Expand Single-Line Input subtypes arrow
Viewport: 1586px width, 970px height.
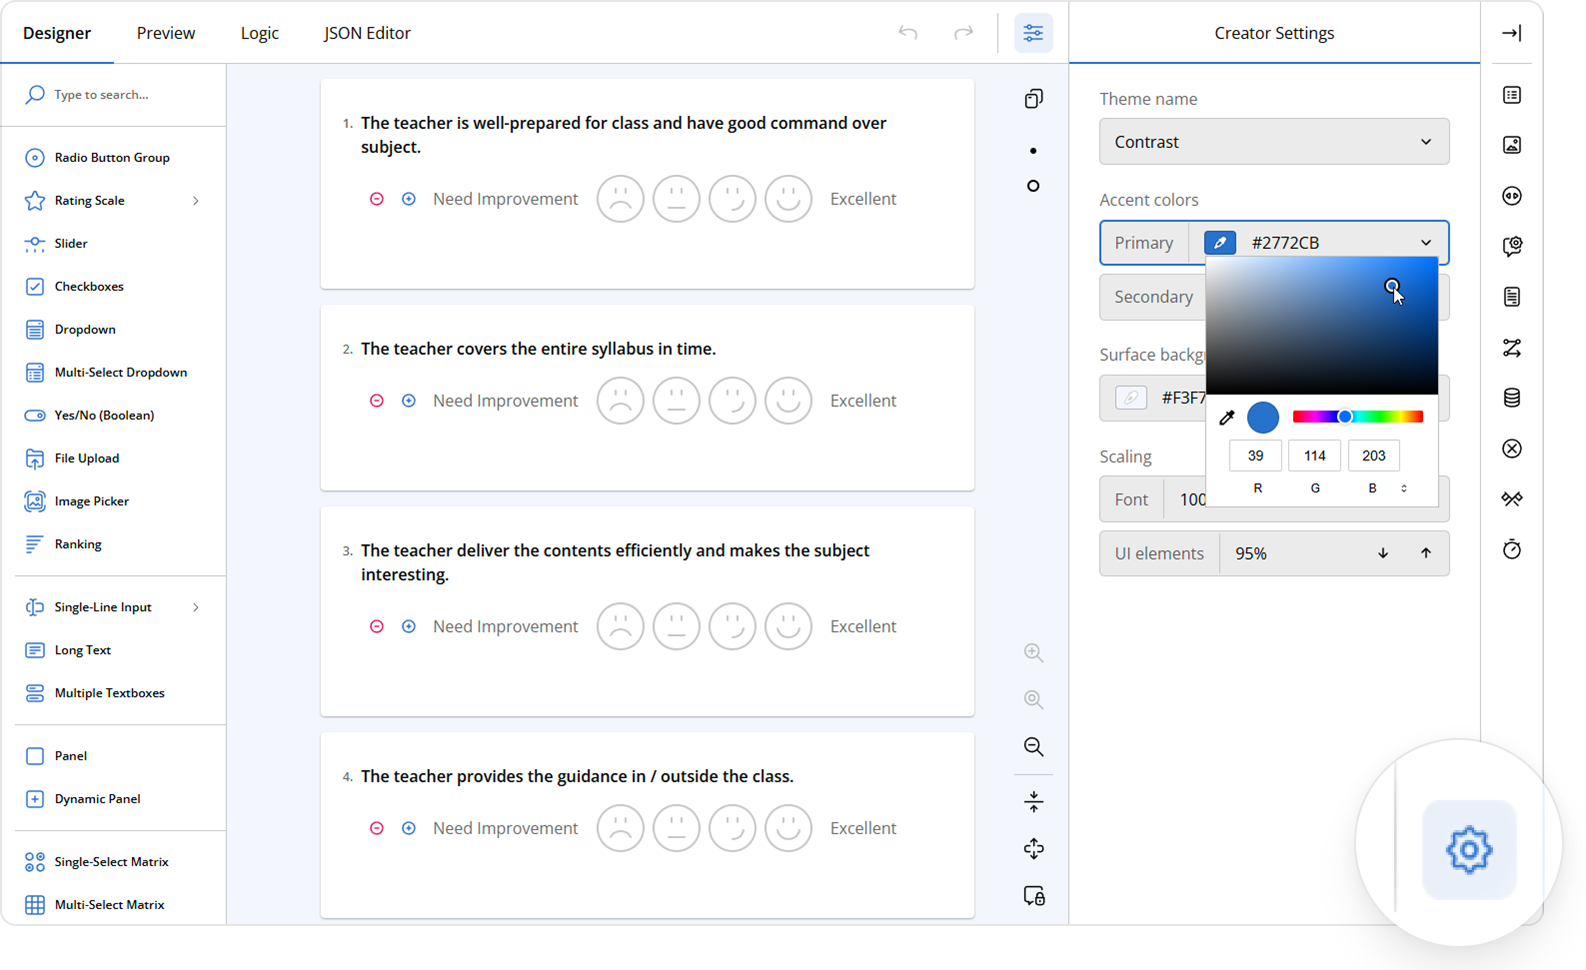pyautogui.click(x=196, y=608)
